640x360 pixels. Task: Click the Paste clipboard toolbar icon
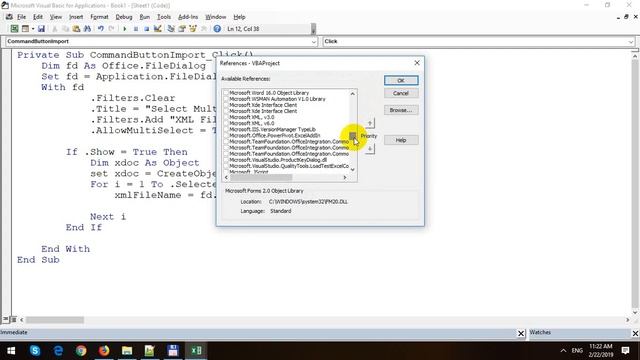[x=76, y=29]
